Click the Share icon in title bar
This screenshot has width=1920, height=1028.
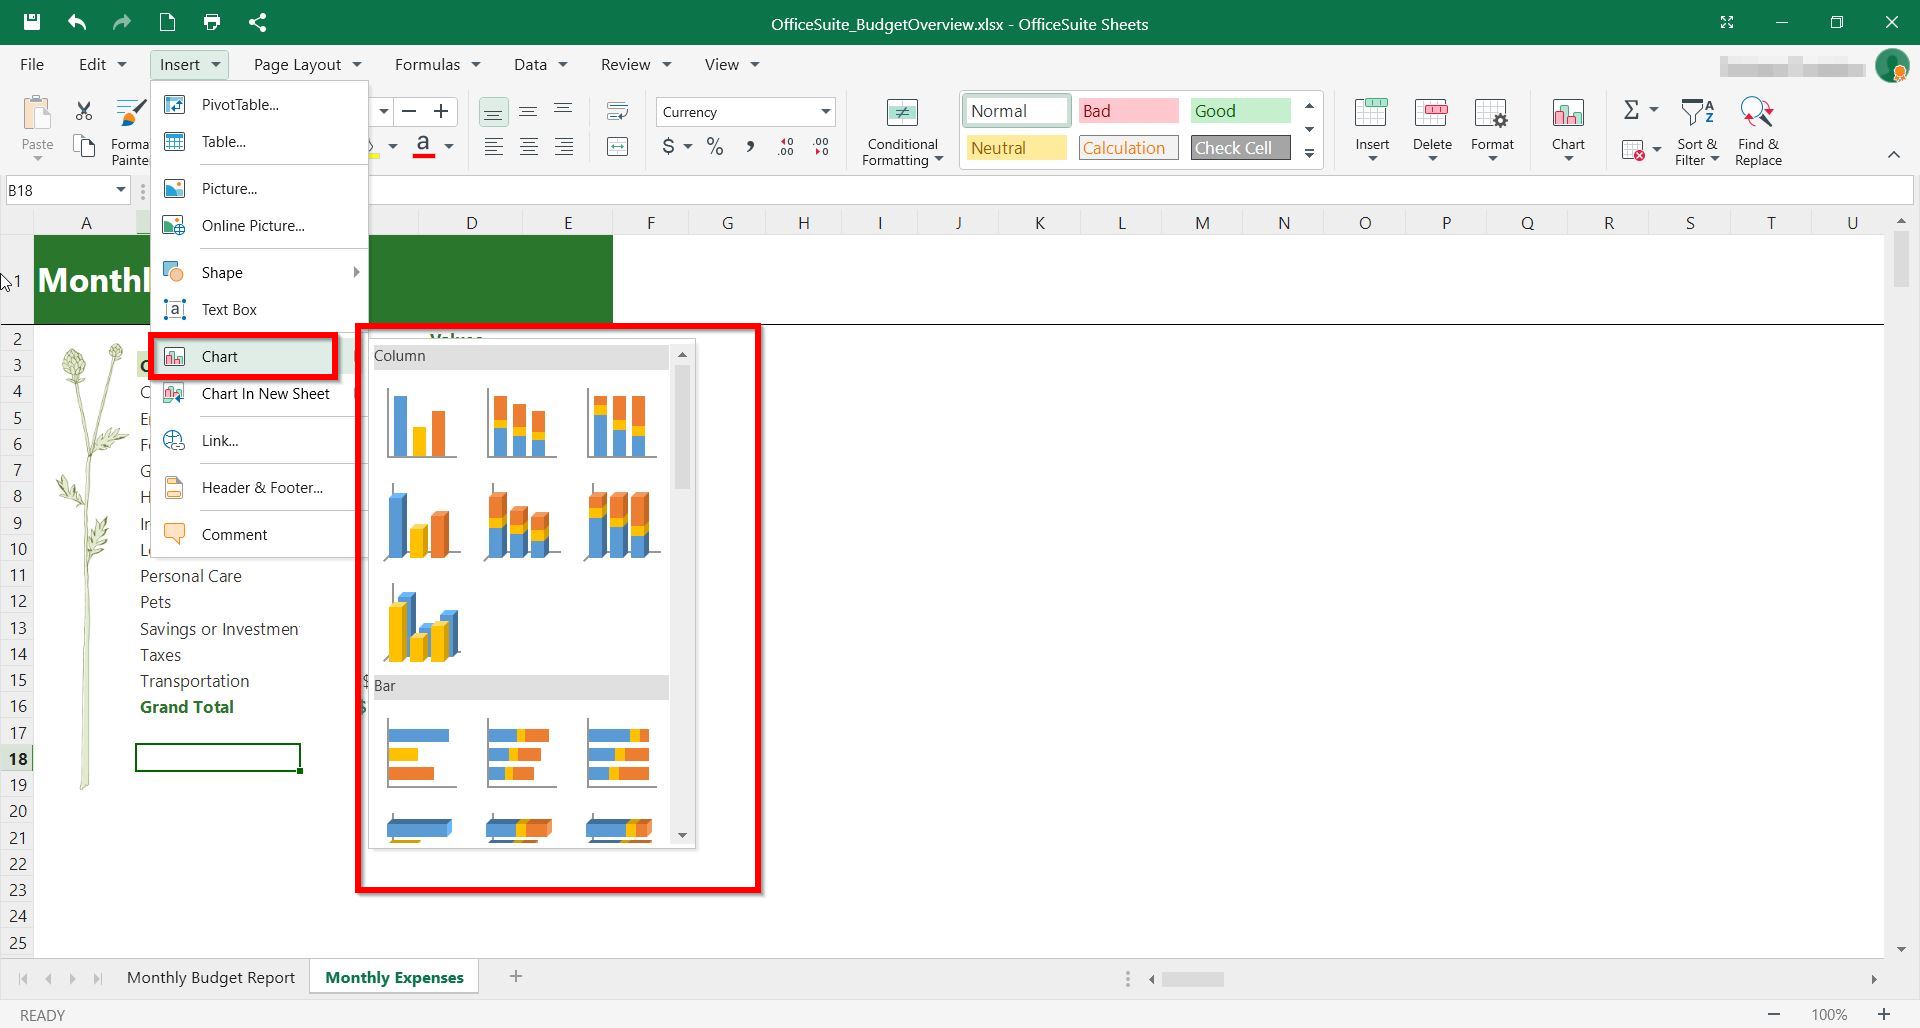[x=257, y=22]
